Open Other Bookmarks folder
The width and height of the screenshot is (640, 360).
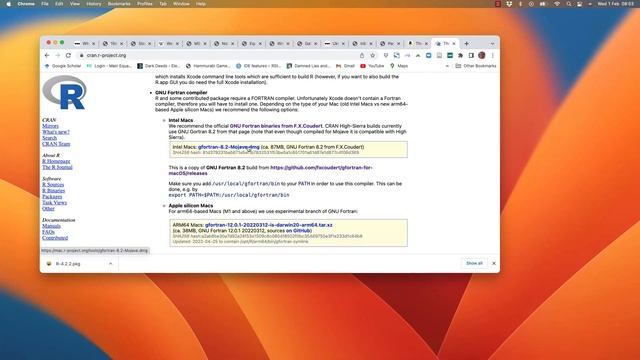tap(476, 66)
